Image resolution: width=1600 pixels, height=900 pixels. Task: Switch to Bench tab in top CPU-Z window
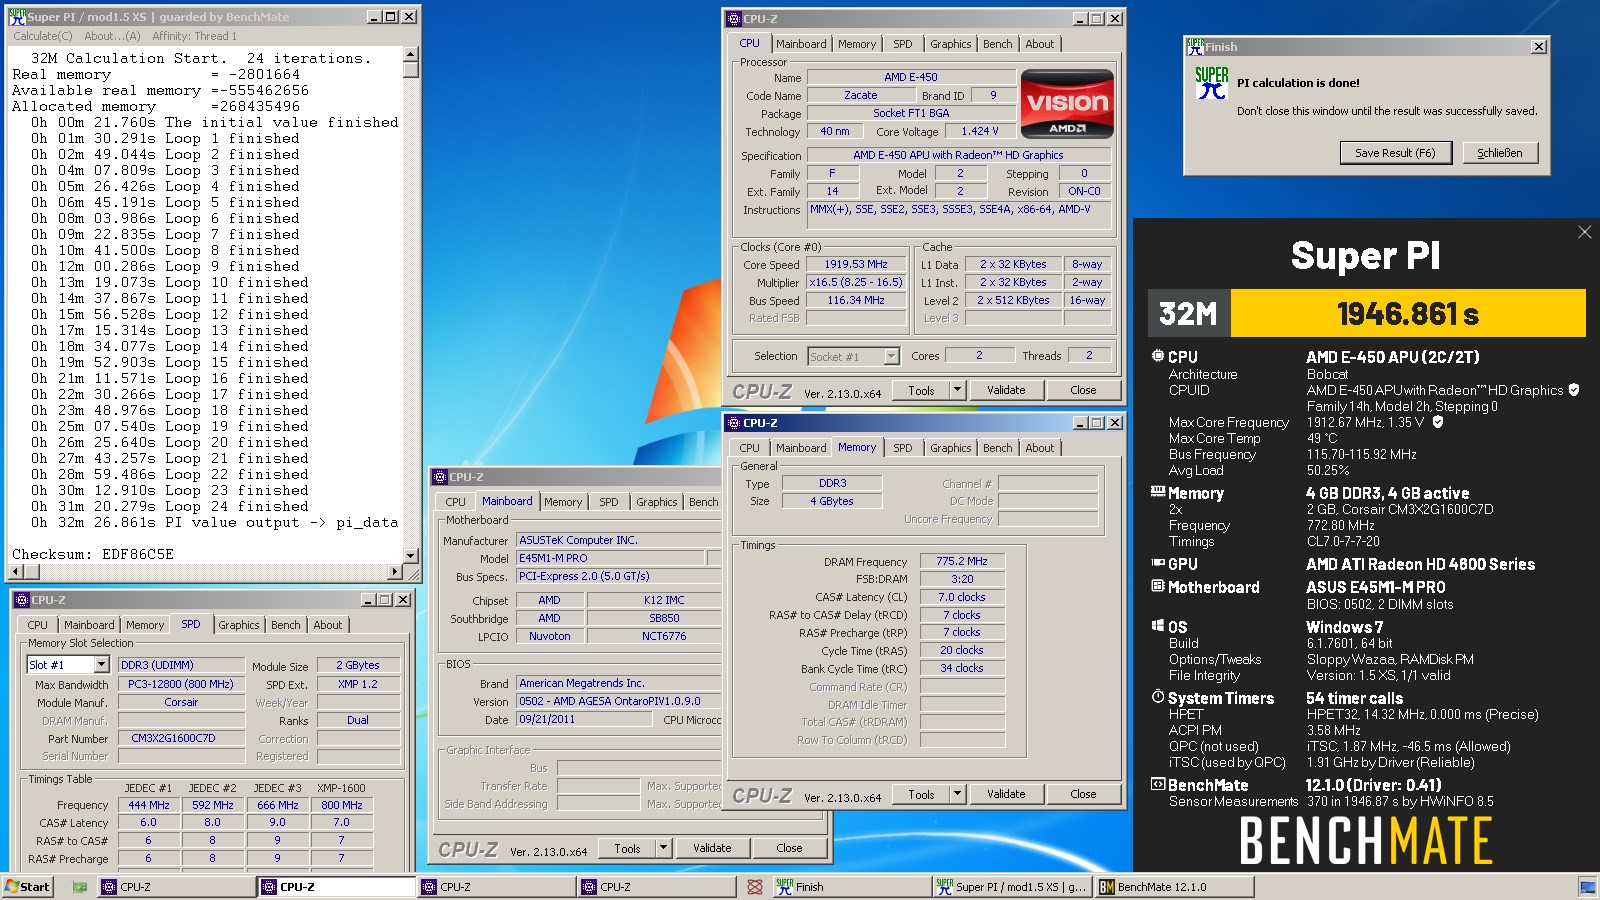coord(997,44)
